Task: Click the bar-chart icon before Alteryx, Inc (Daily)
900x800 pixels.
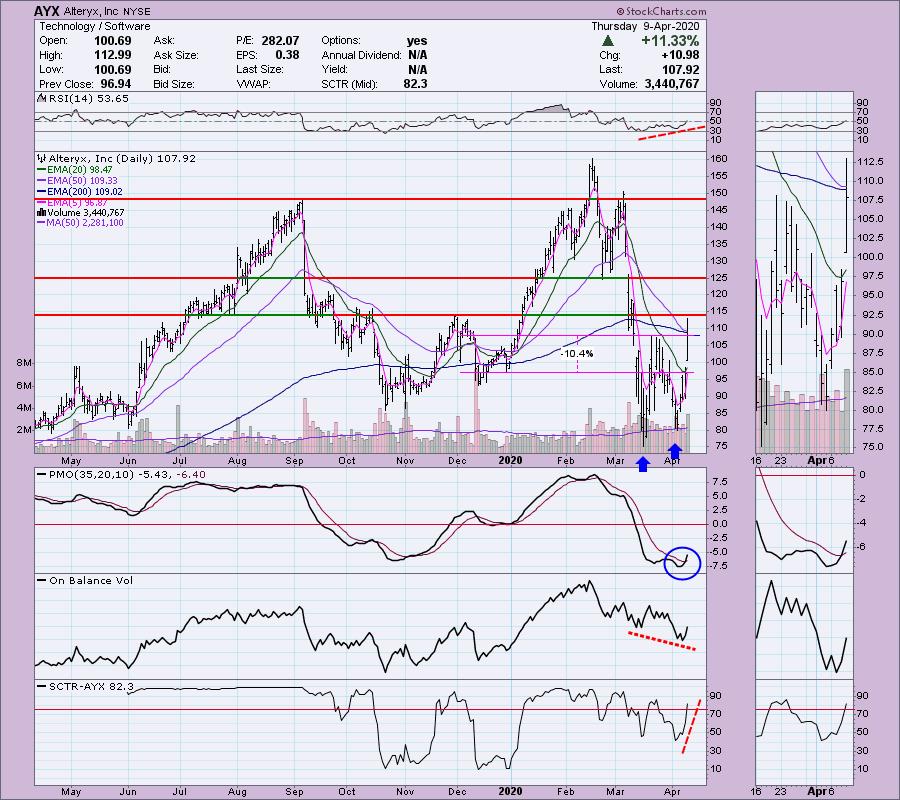Action: pyautogui.click(x=41, y=158)
